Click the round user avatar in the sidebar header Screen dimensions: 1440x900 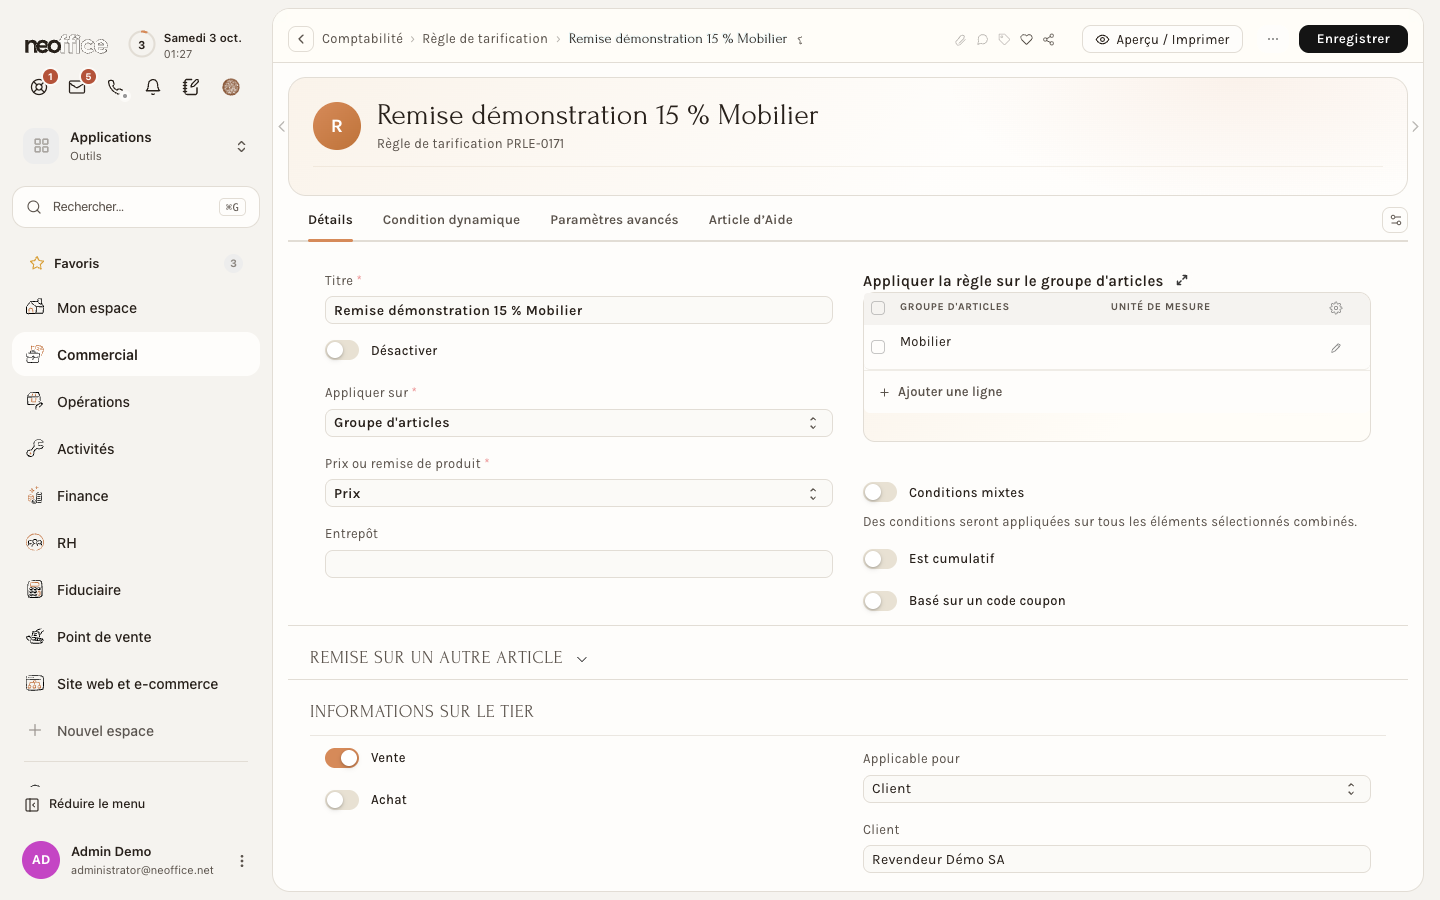[x=231, y=87]
